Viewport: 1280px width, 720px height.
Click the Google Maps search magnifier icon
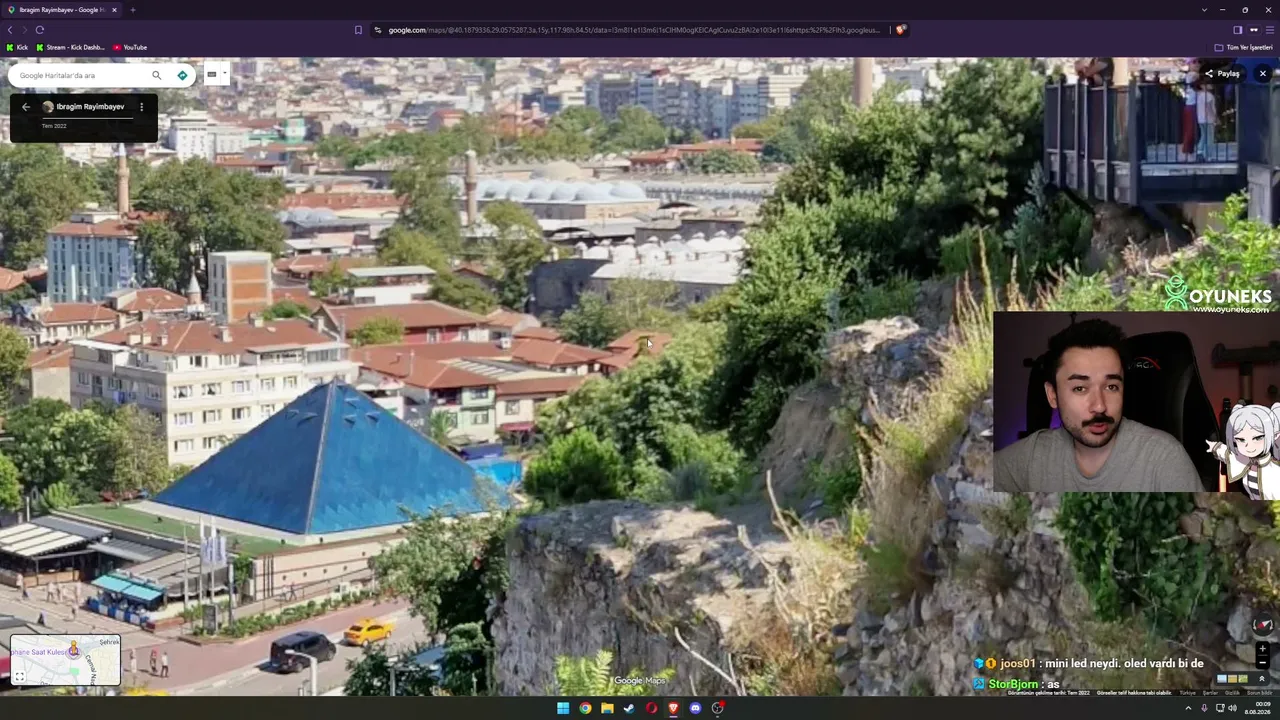point(156,75)
